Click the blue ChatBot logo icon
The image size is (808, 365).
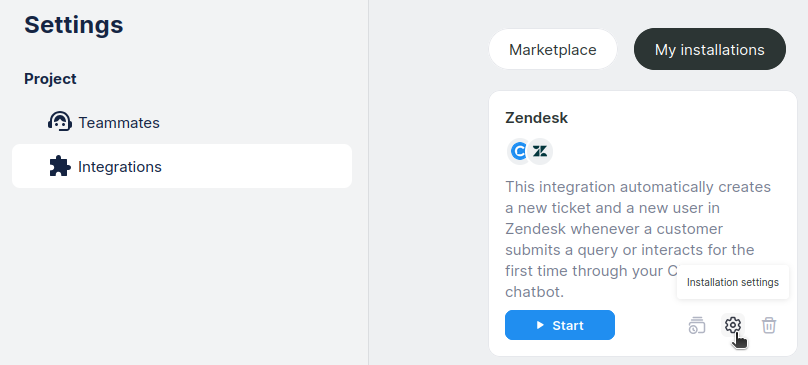pos(519,152)
